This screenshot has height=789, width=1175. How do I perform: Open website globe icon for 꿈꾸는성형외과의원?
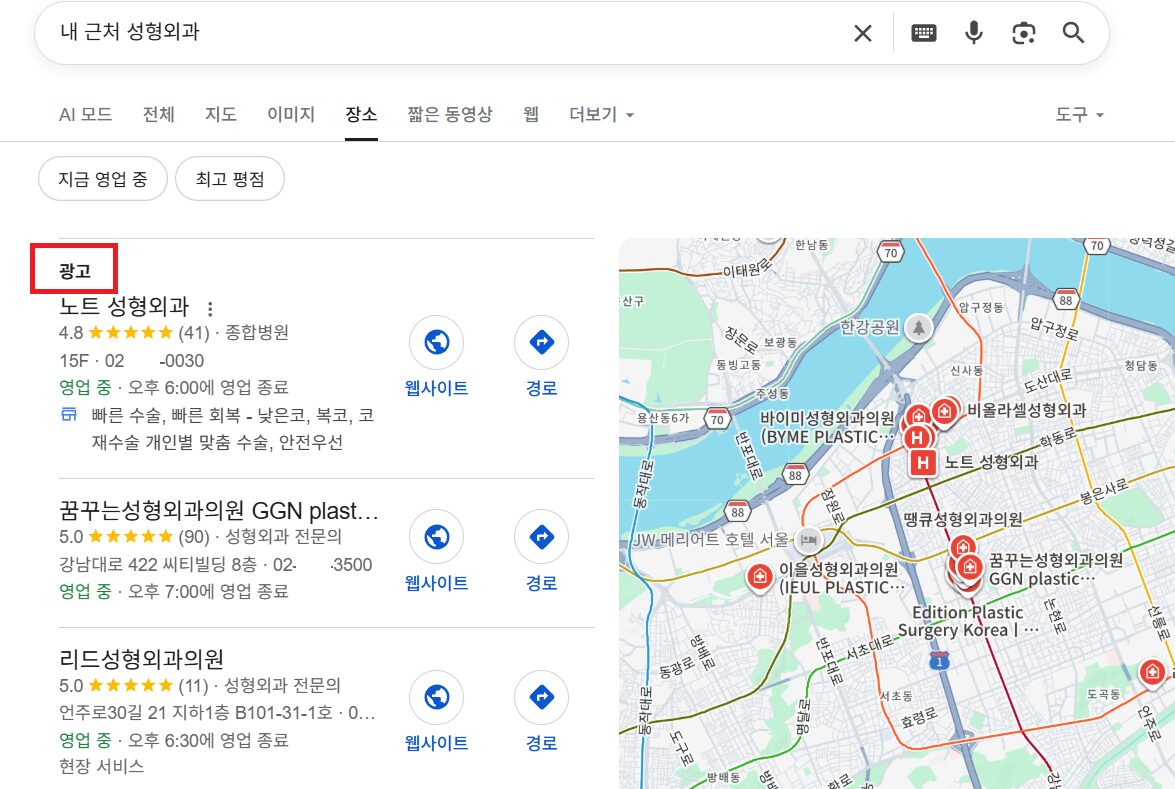coord(436,536)
